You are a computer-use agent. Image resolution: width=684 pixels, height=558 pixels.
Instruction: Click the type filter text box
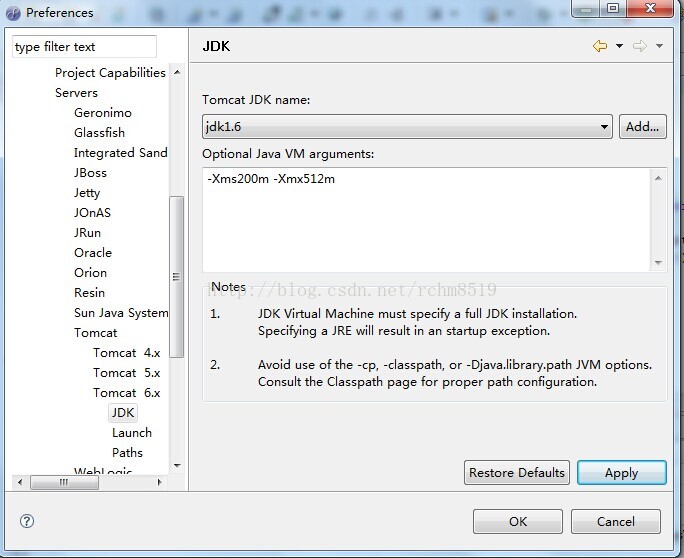tap(84, 47)
